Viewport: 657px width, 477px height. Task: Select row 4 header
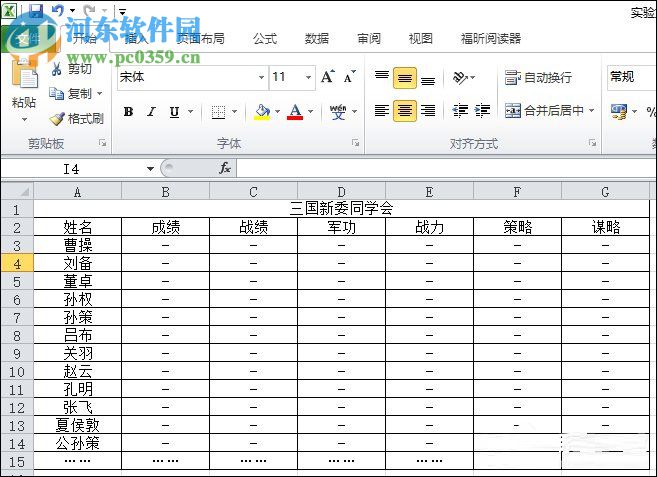point(17,263)
